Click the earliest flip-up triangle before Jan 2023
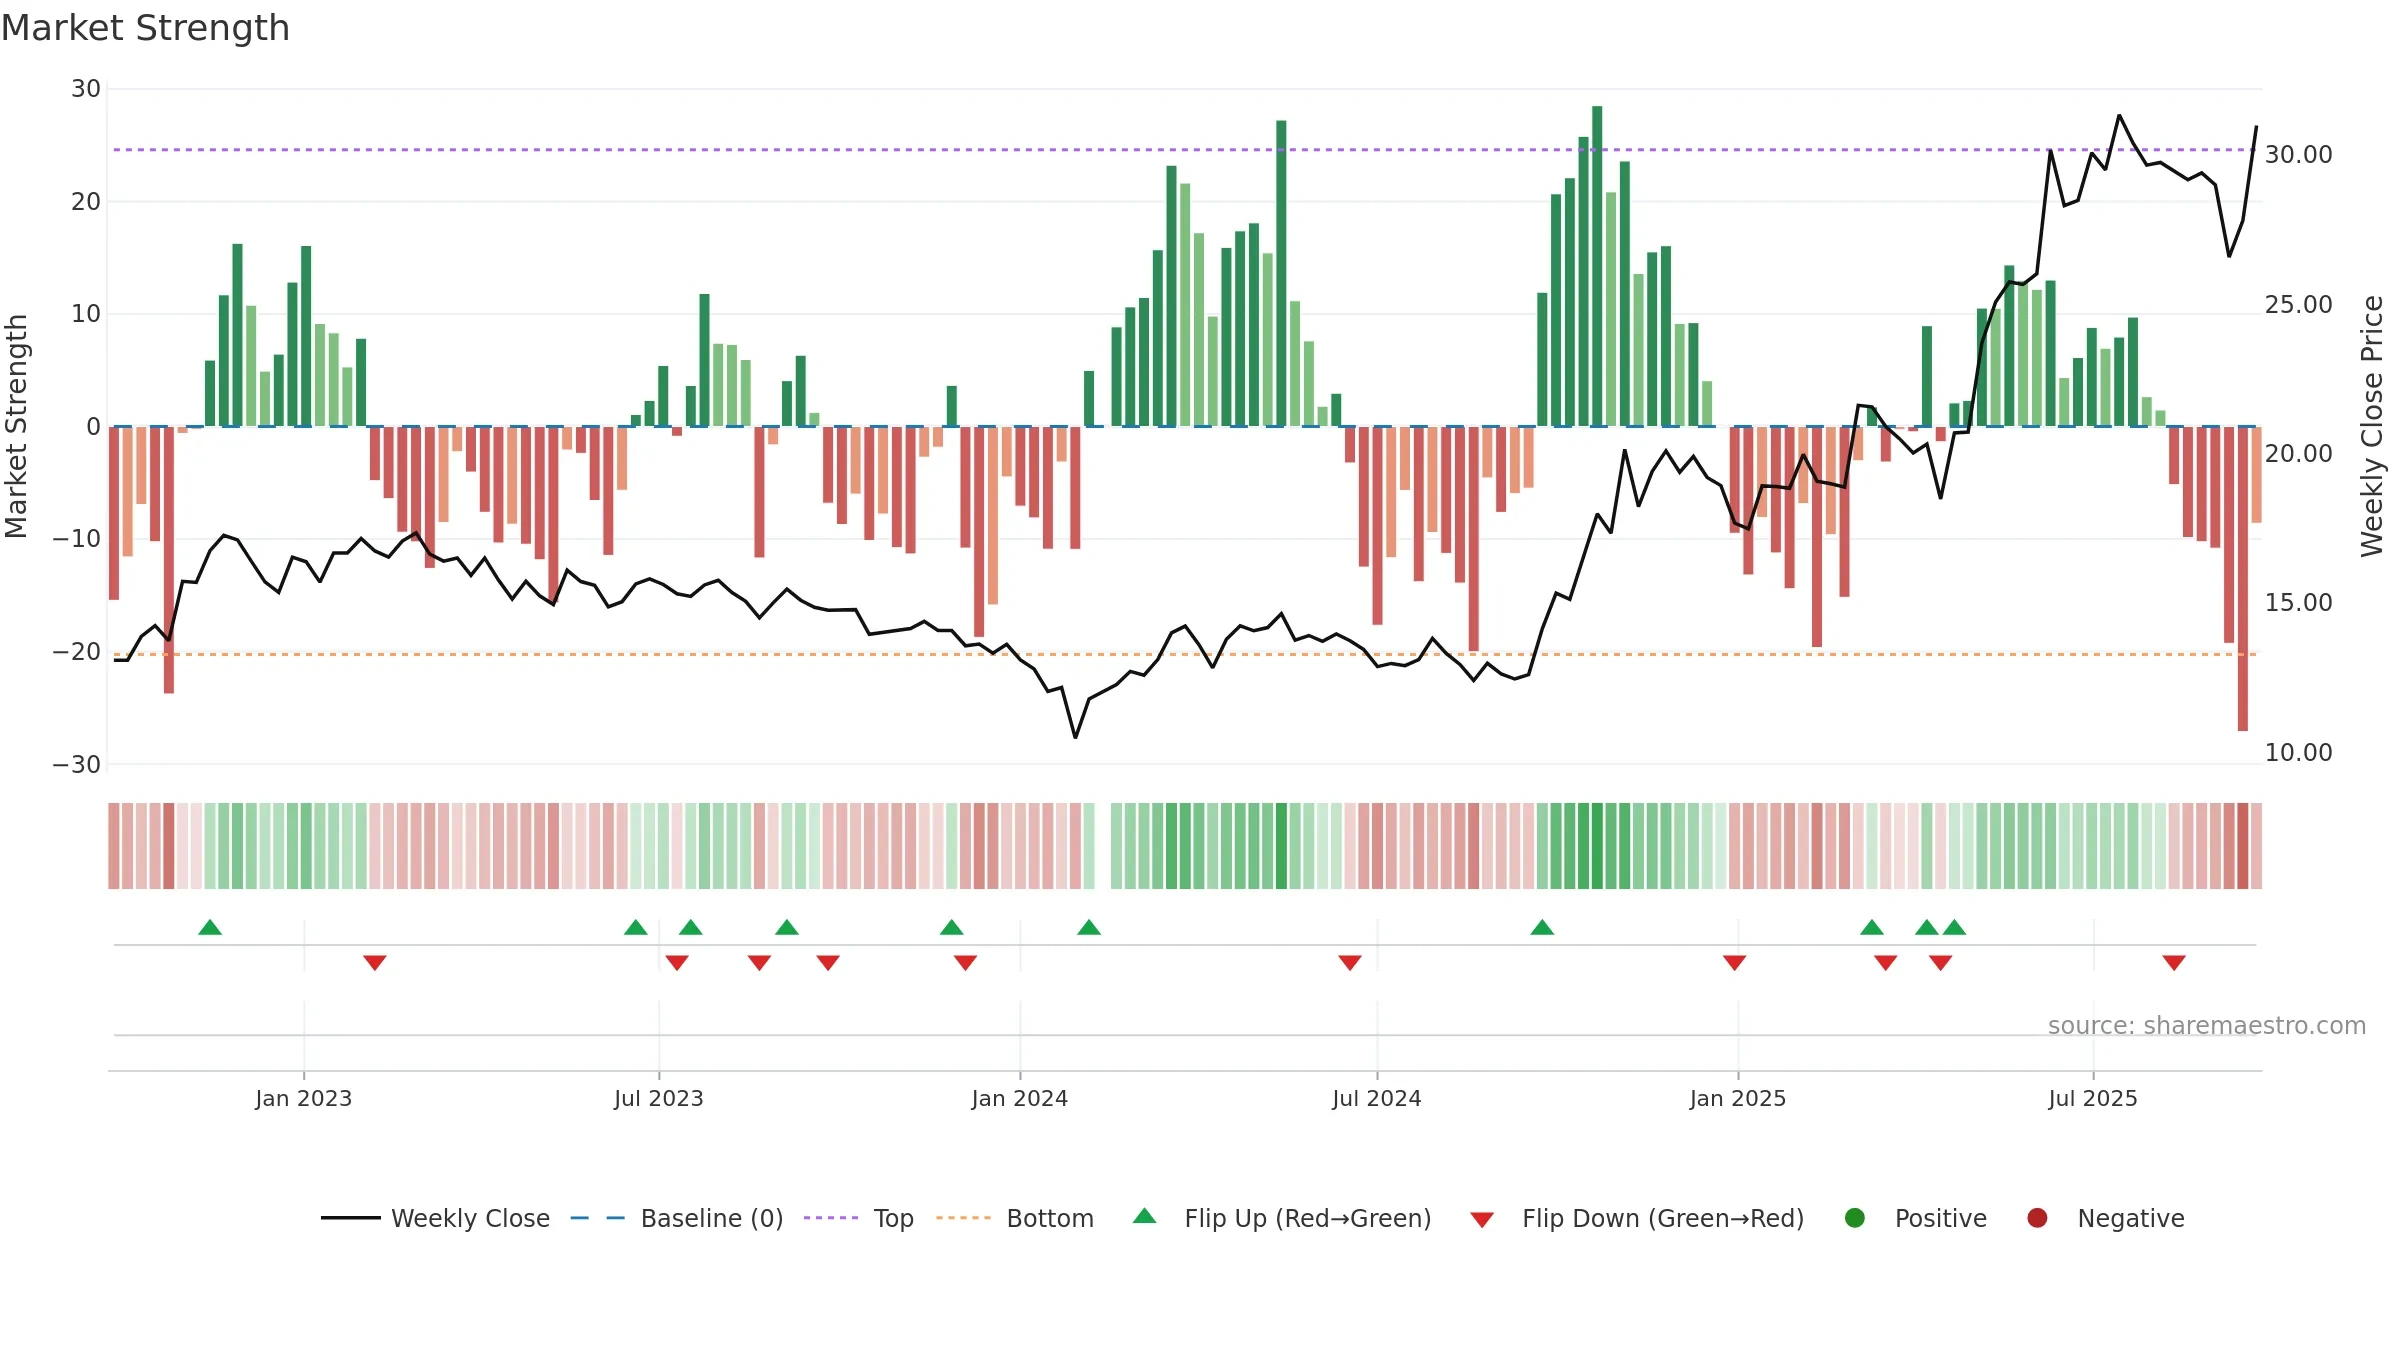The image size is (2400, 1350). click(x=210, y=927)
